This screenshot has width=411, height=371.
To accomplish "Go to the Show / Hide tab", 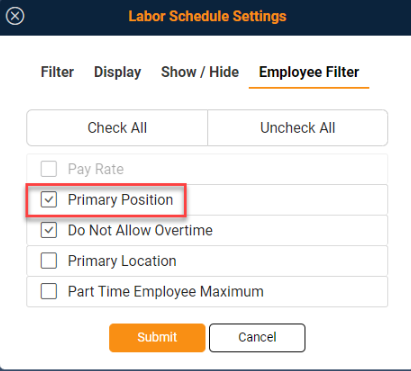I will tap(200, 72).
